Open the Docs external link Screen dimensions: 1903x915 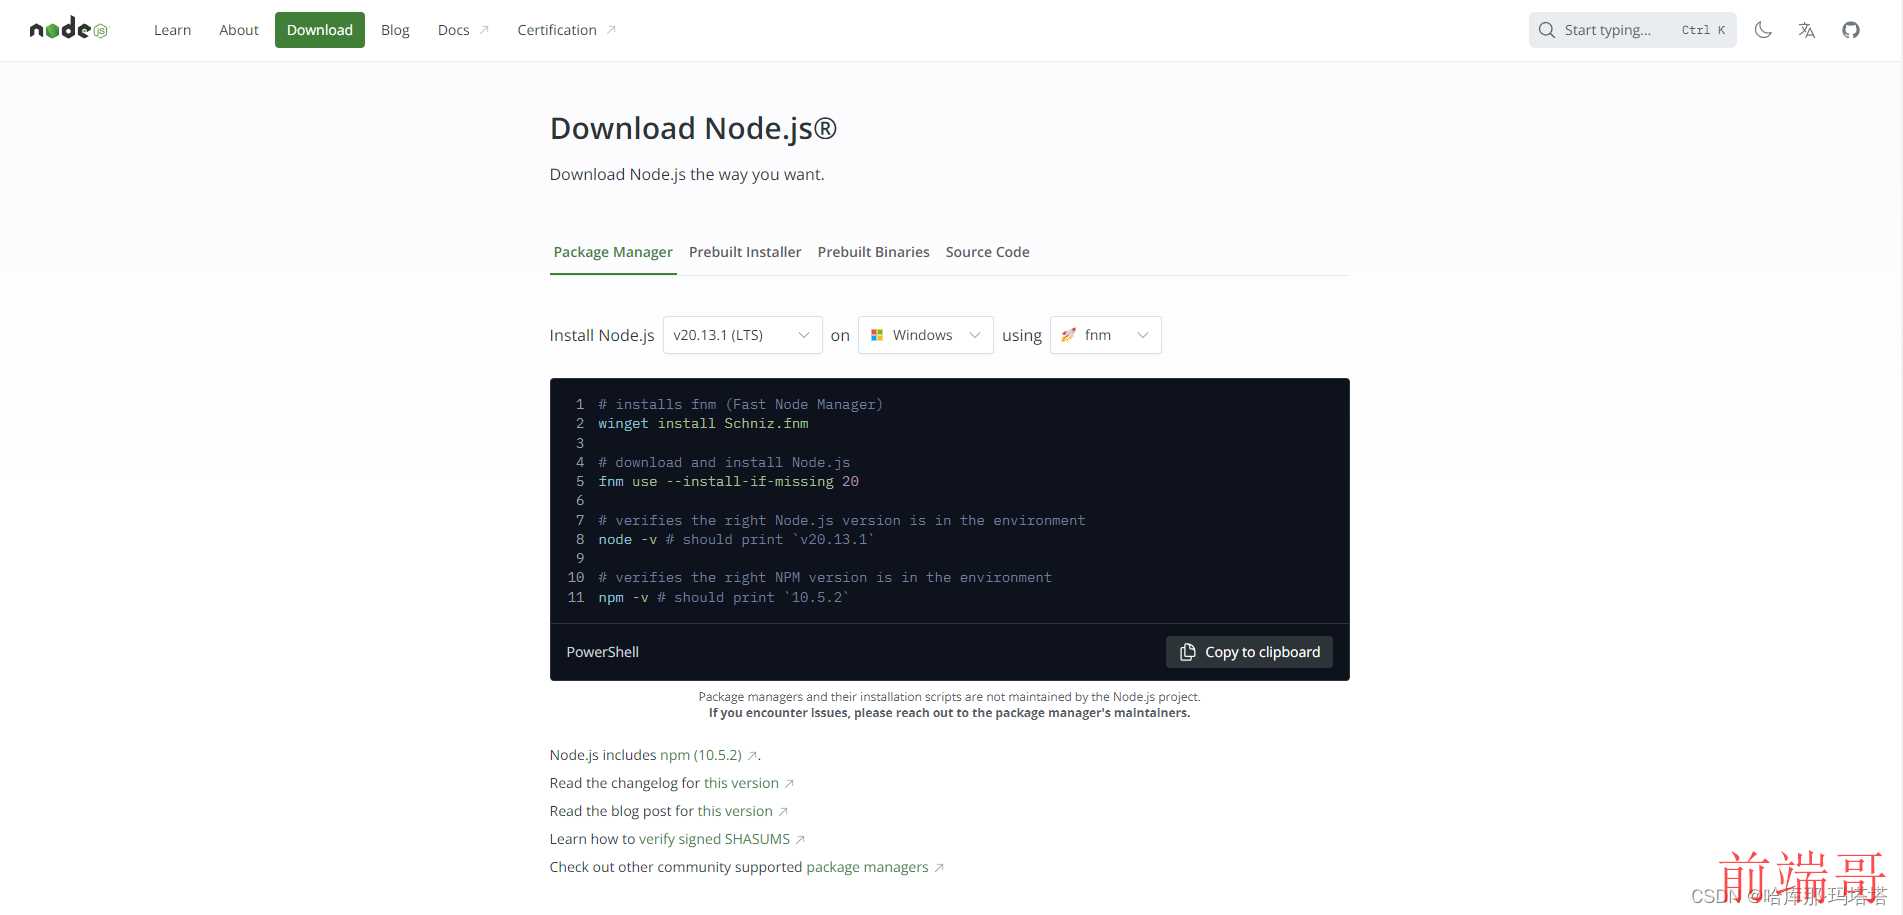[463, 30]
